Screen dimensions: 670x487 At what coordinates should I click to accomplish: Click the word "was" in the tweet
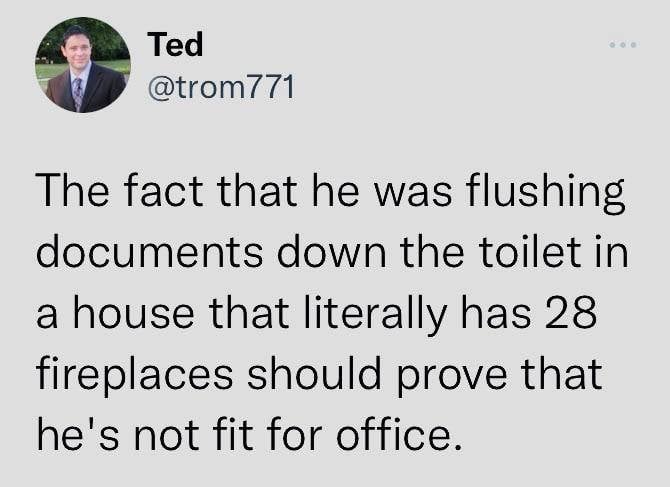(407, 193)
